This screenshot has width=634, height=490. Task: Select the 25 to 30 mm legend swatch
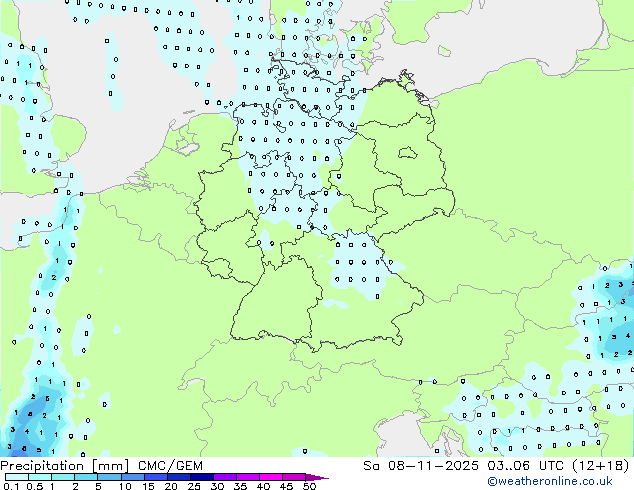[x=202, y=477]
